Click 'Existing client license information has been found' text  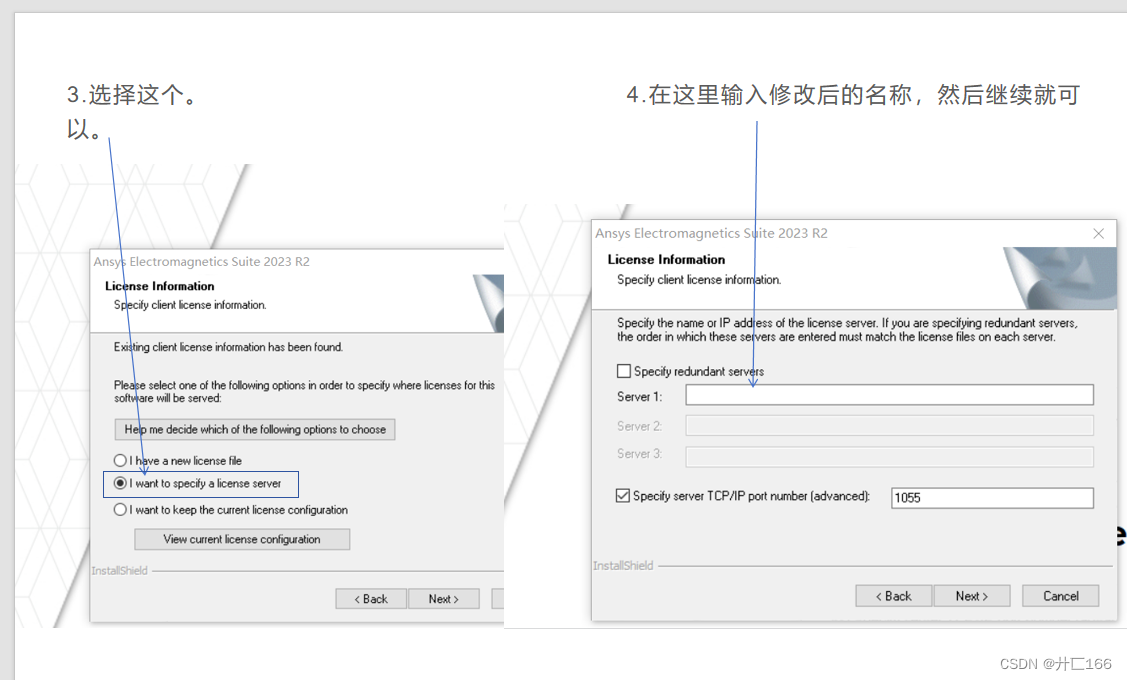tap(229, 347)
